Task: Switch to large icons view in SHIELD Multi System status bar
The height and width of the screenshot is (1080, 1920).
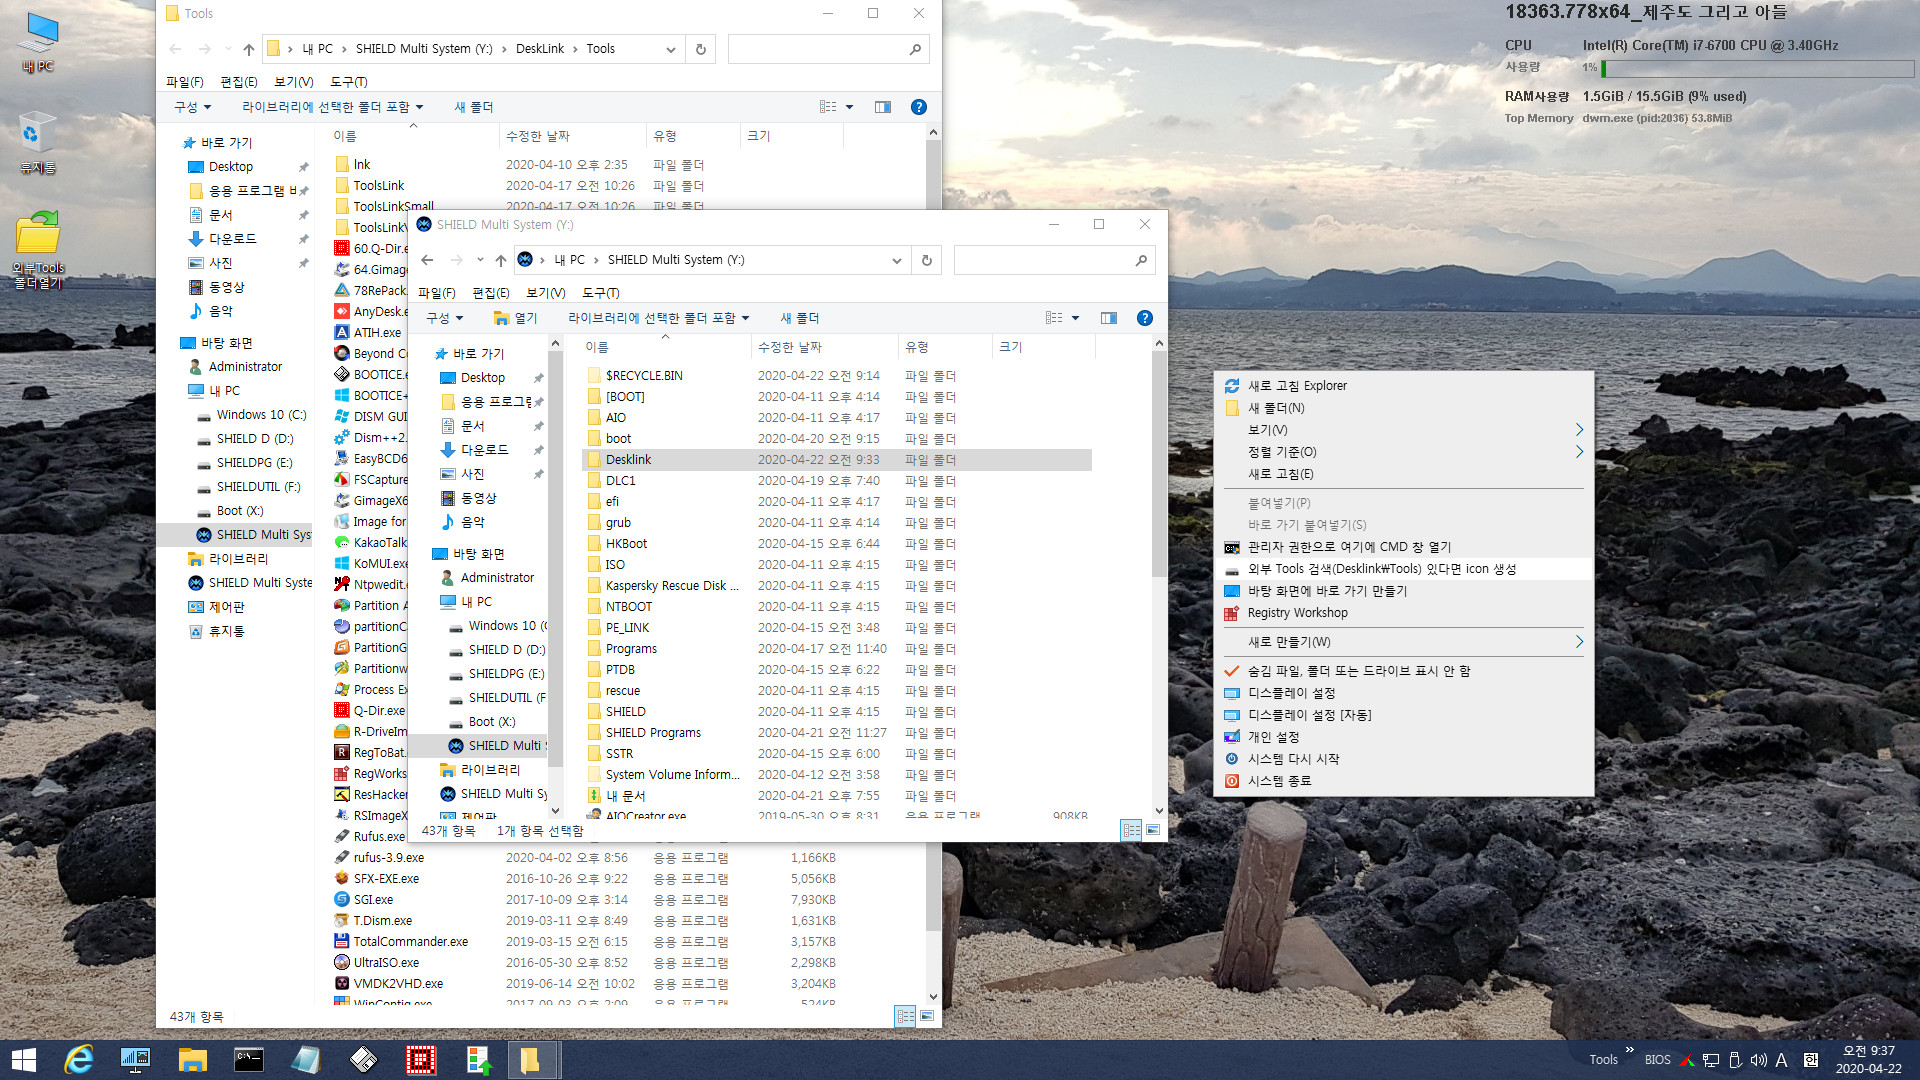Action: [1153, 830]
